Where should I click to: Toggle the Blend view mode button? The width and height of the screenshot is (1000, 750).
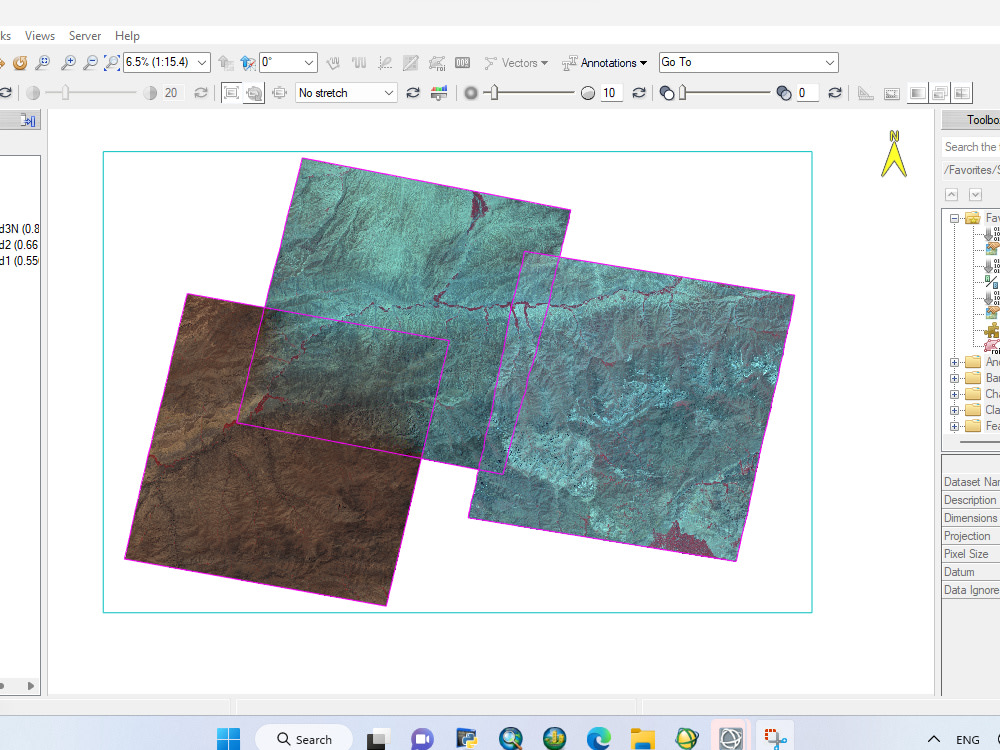(917, 93)
